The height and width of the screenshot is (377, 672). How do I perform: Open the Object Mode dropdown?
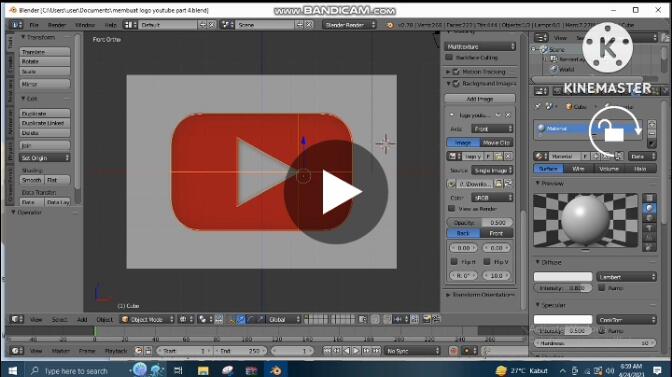(x=147, y=320)
